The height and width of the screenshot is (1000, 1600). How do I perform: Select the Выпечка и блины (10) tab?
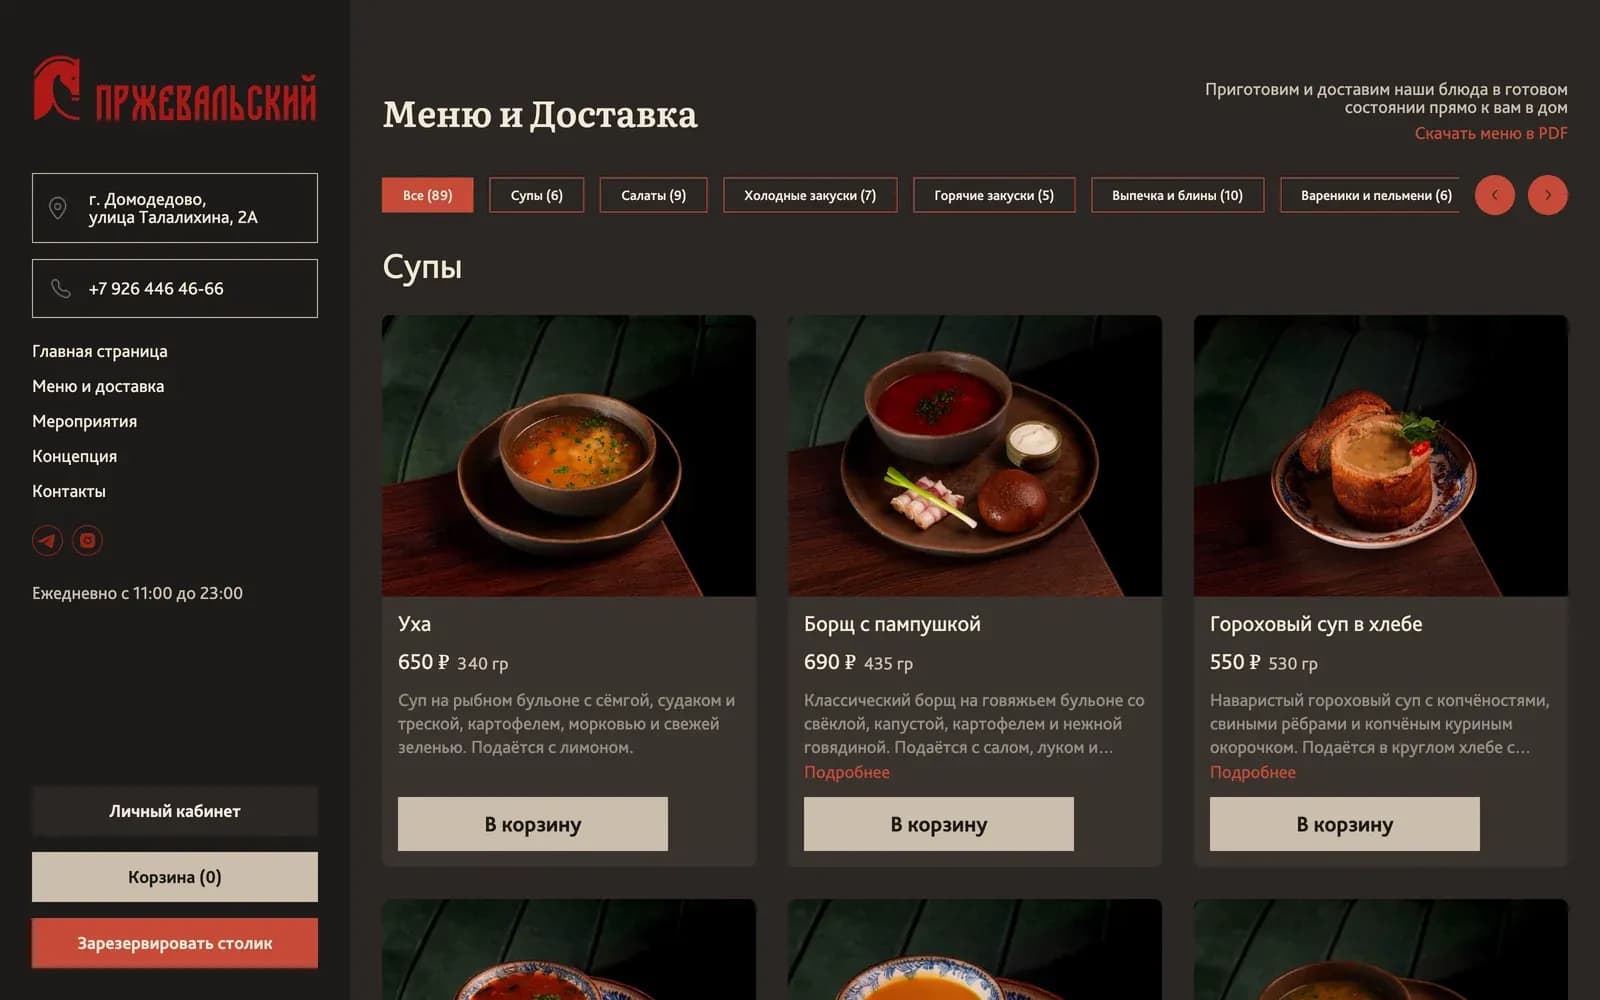[1178, 195]
